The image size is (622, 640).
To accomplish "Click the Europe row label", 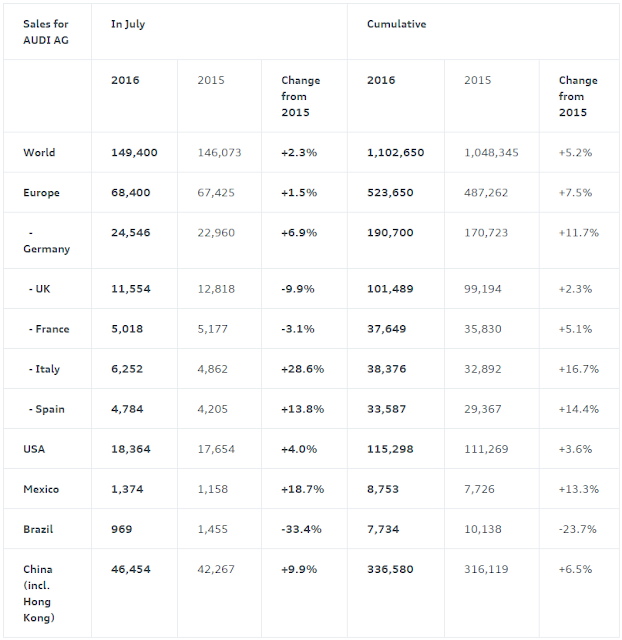I will click(x=41, y=193).
